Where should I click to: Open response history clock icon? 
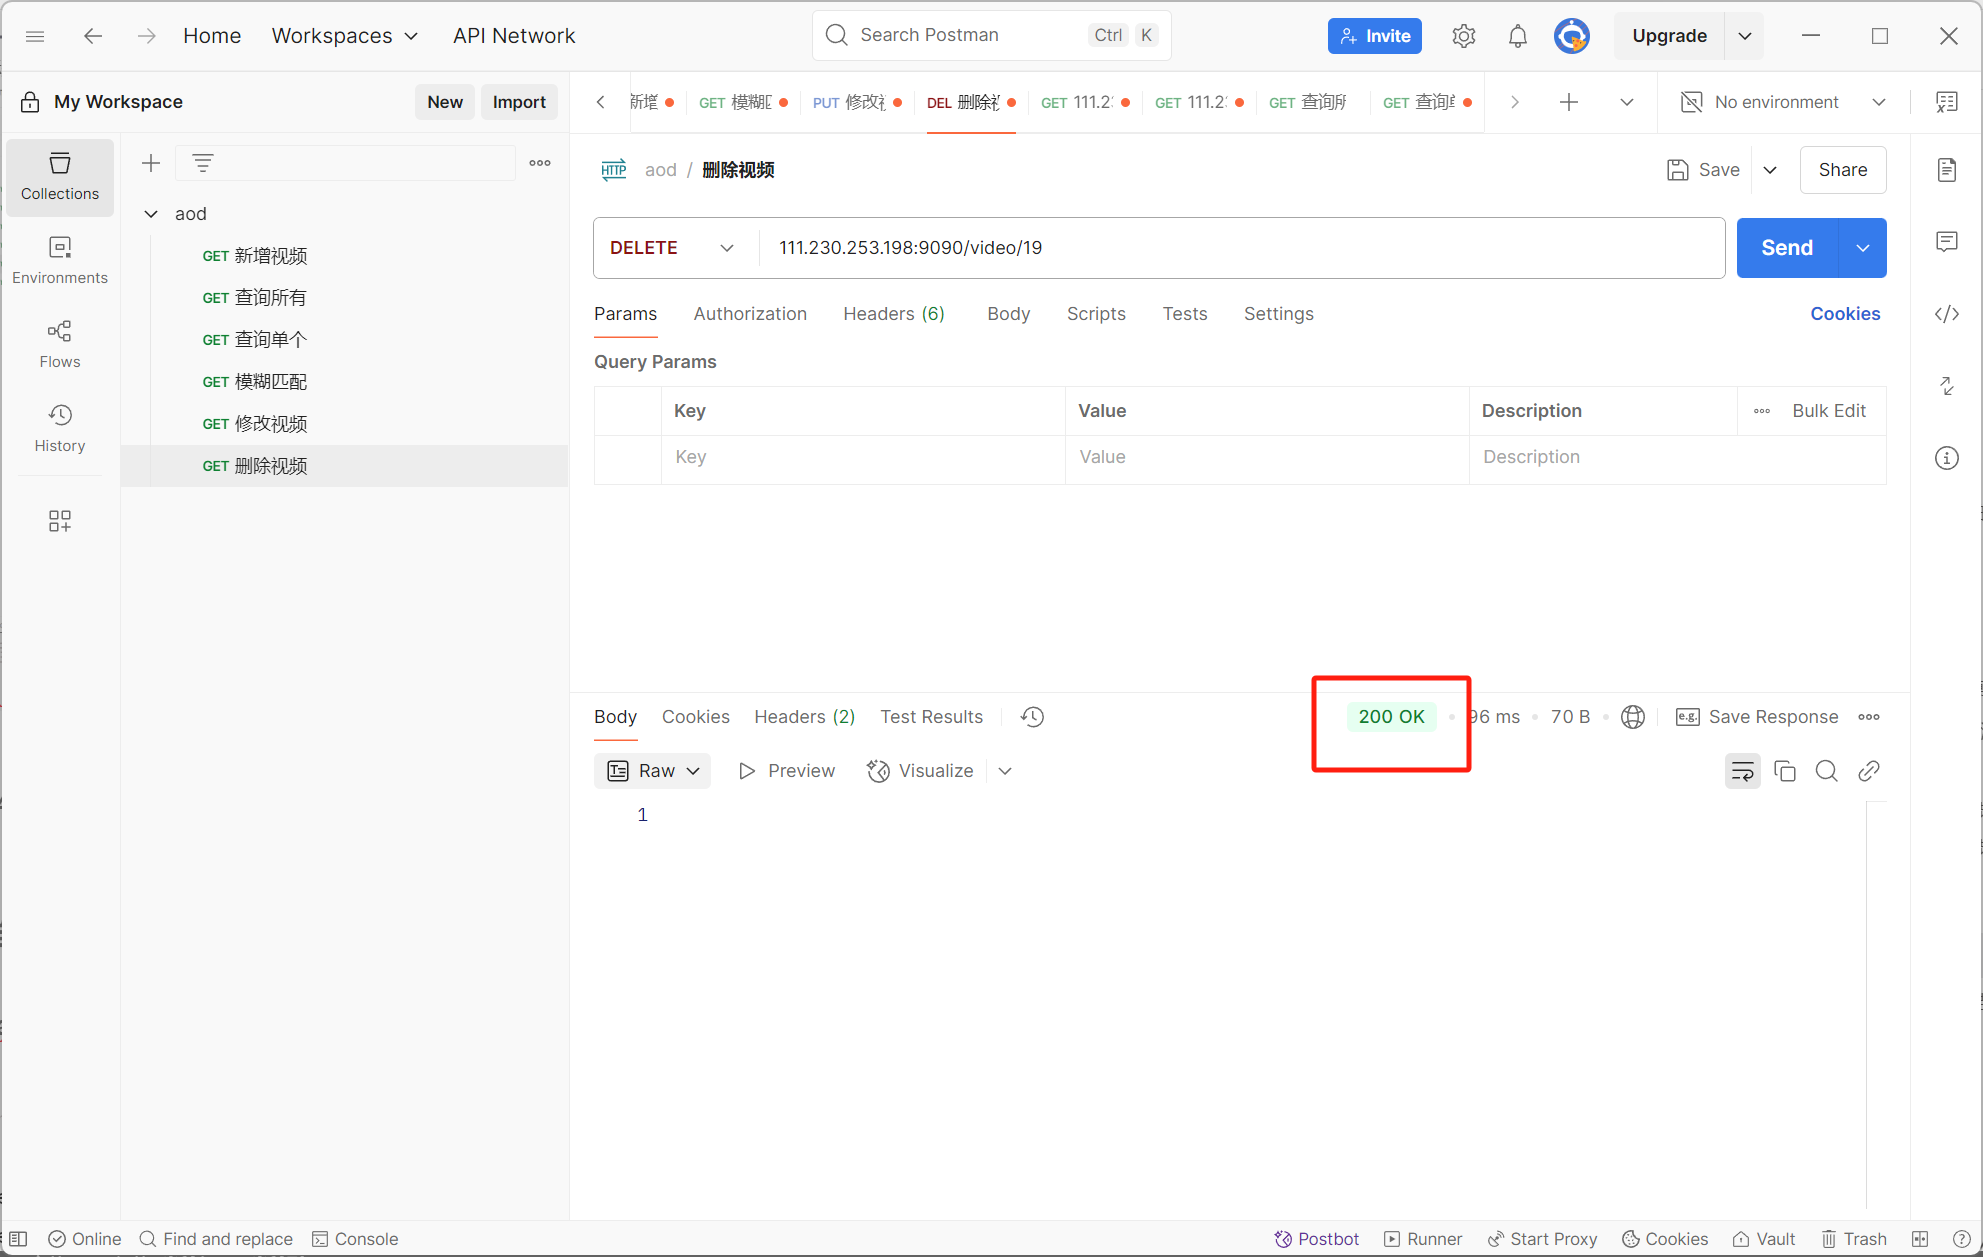(x=1032, y=717)
